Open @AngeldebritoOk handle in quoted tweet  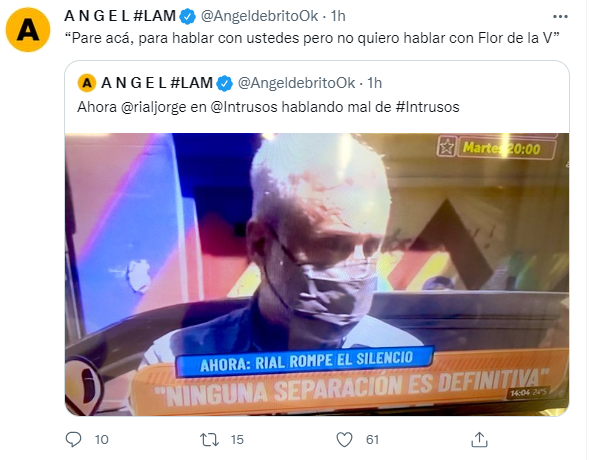pyautogui.click(x=296, y=83)
